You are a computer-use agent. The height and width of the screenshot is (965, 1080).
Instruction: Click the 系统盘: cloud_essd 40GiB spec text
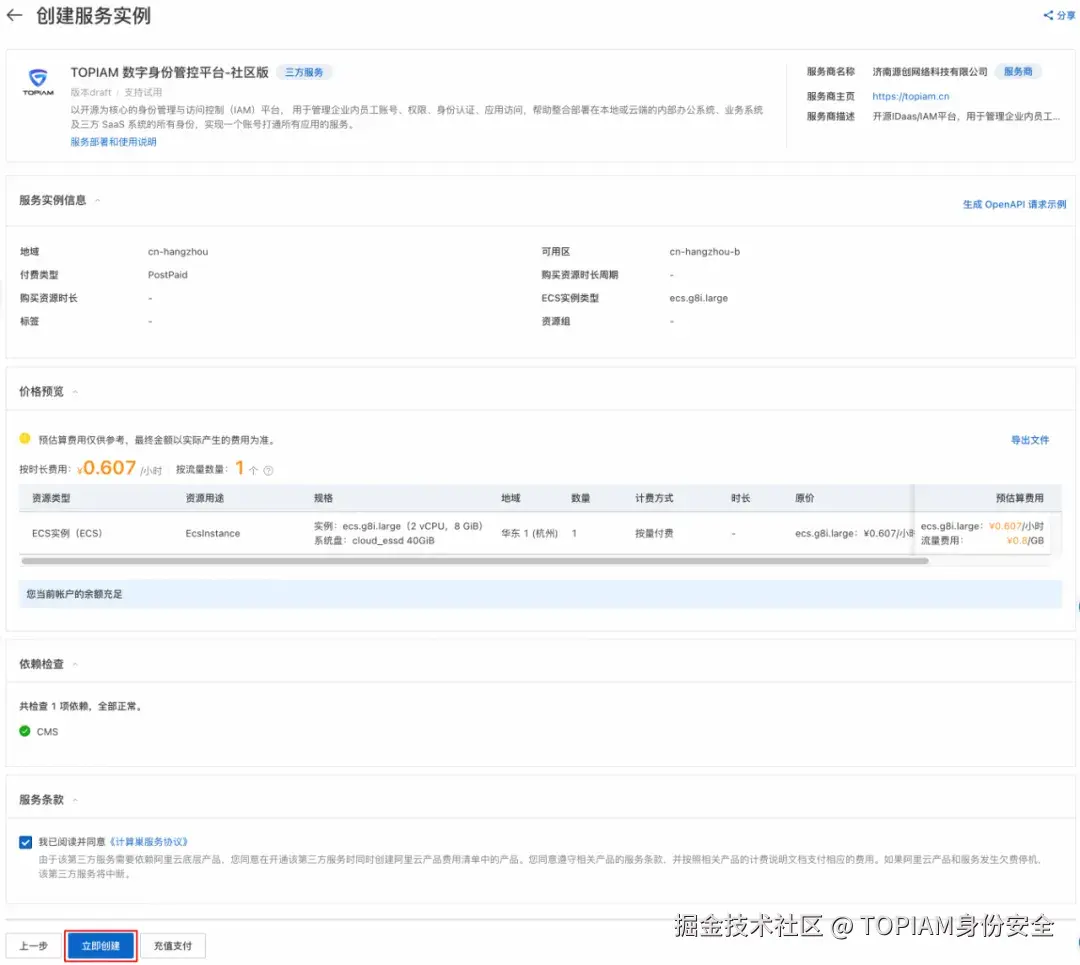tap(374, 541)
